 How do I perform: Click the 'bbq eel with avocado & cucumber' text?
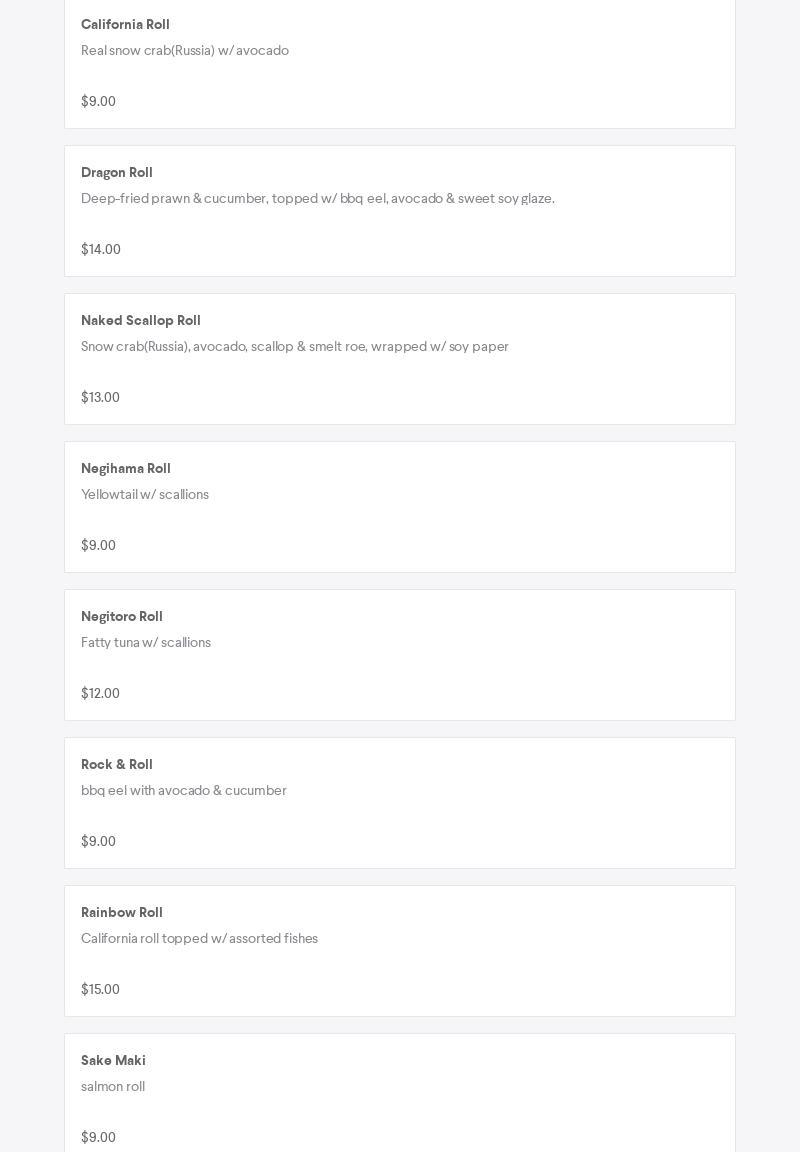pyautogui.click(x=184, y=791)
